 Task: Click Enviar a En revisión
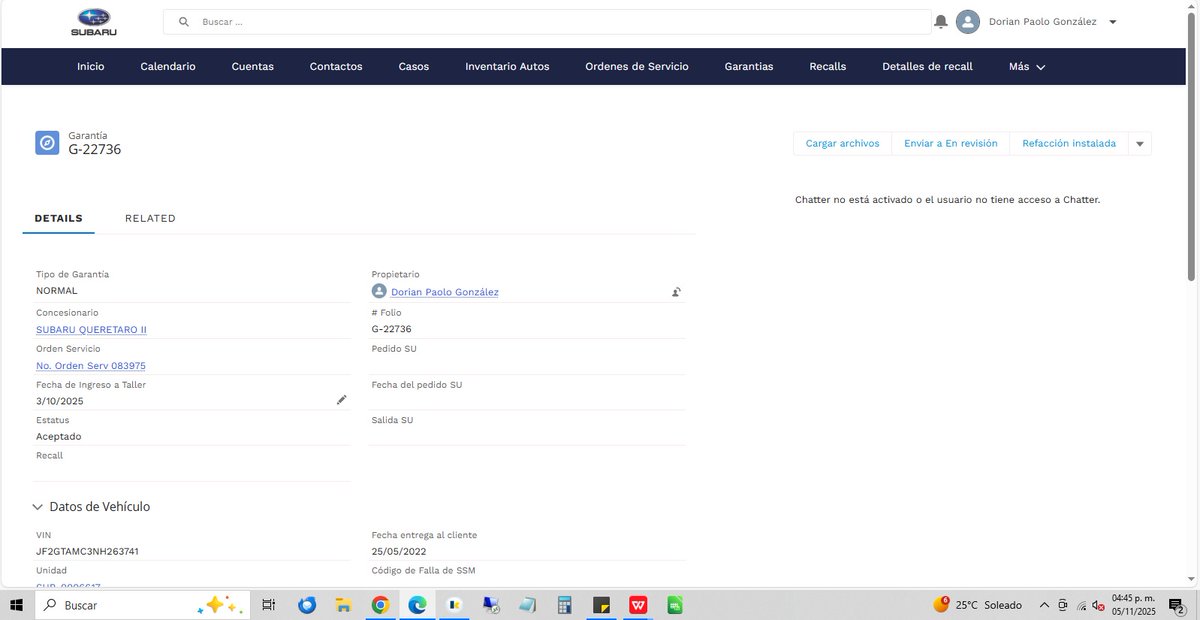(951, 144)
